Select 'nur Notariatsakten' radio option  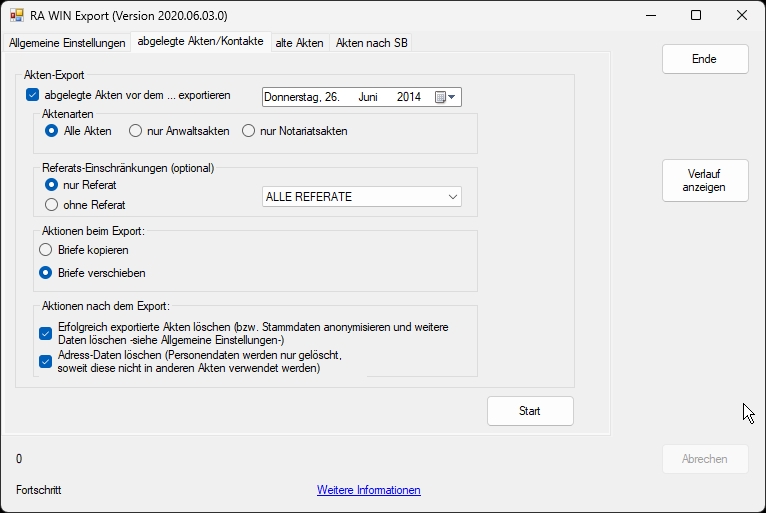click(249, 131)
